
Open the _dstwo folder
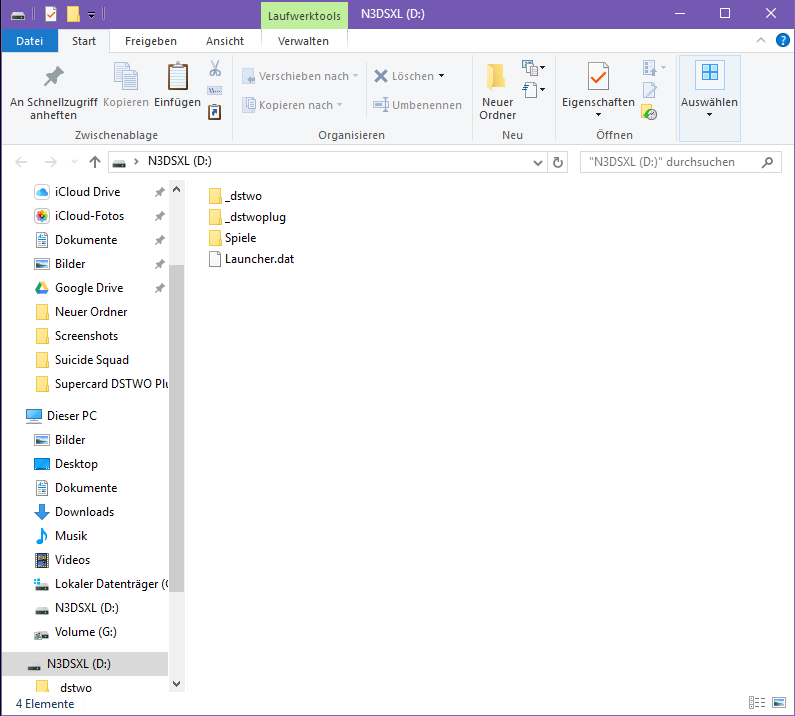(235, 196)
